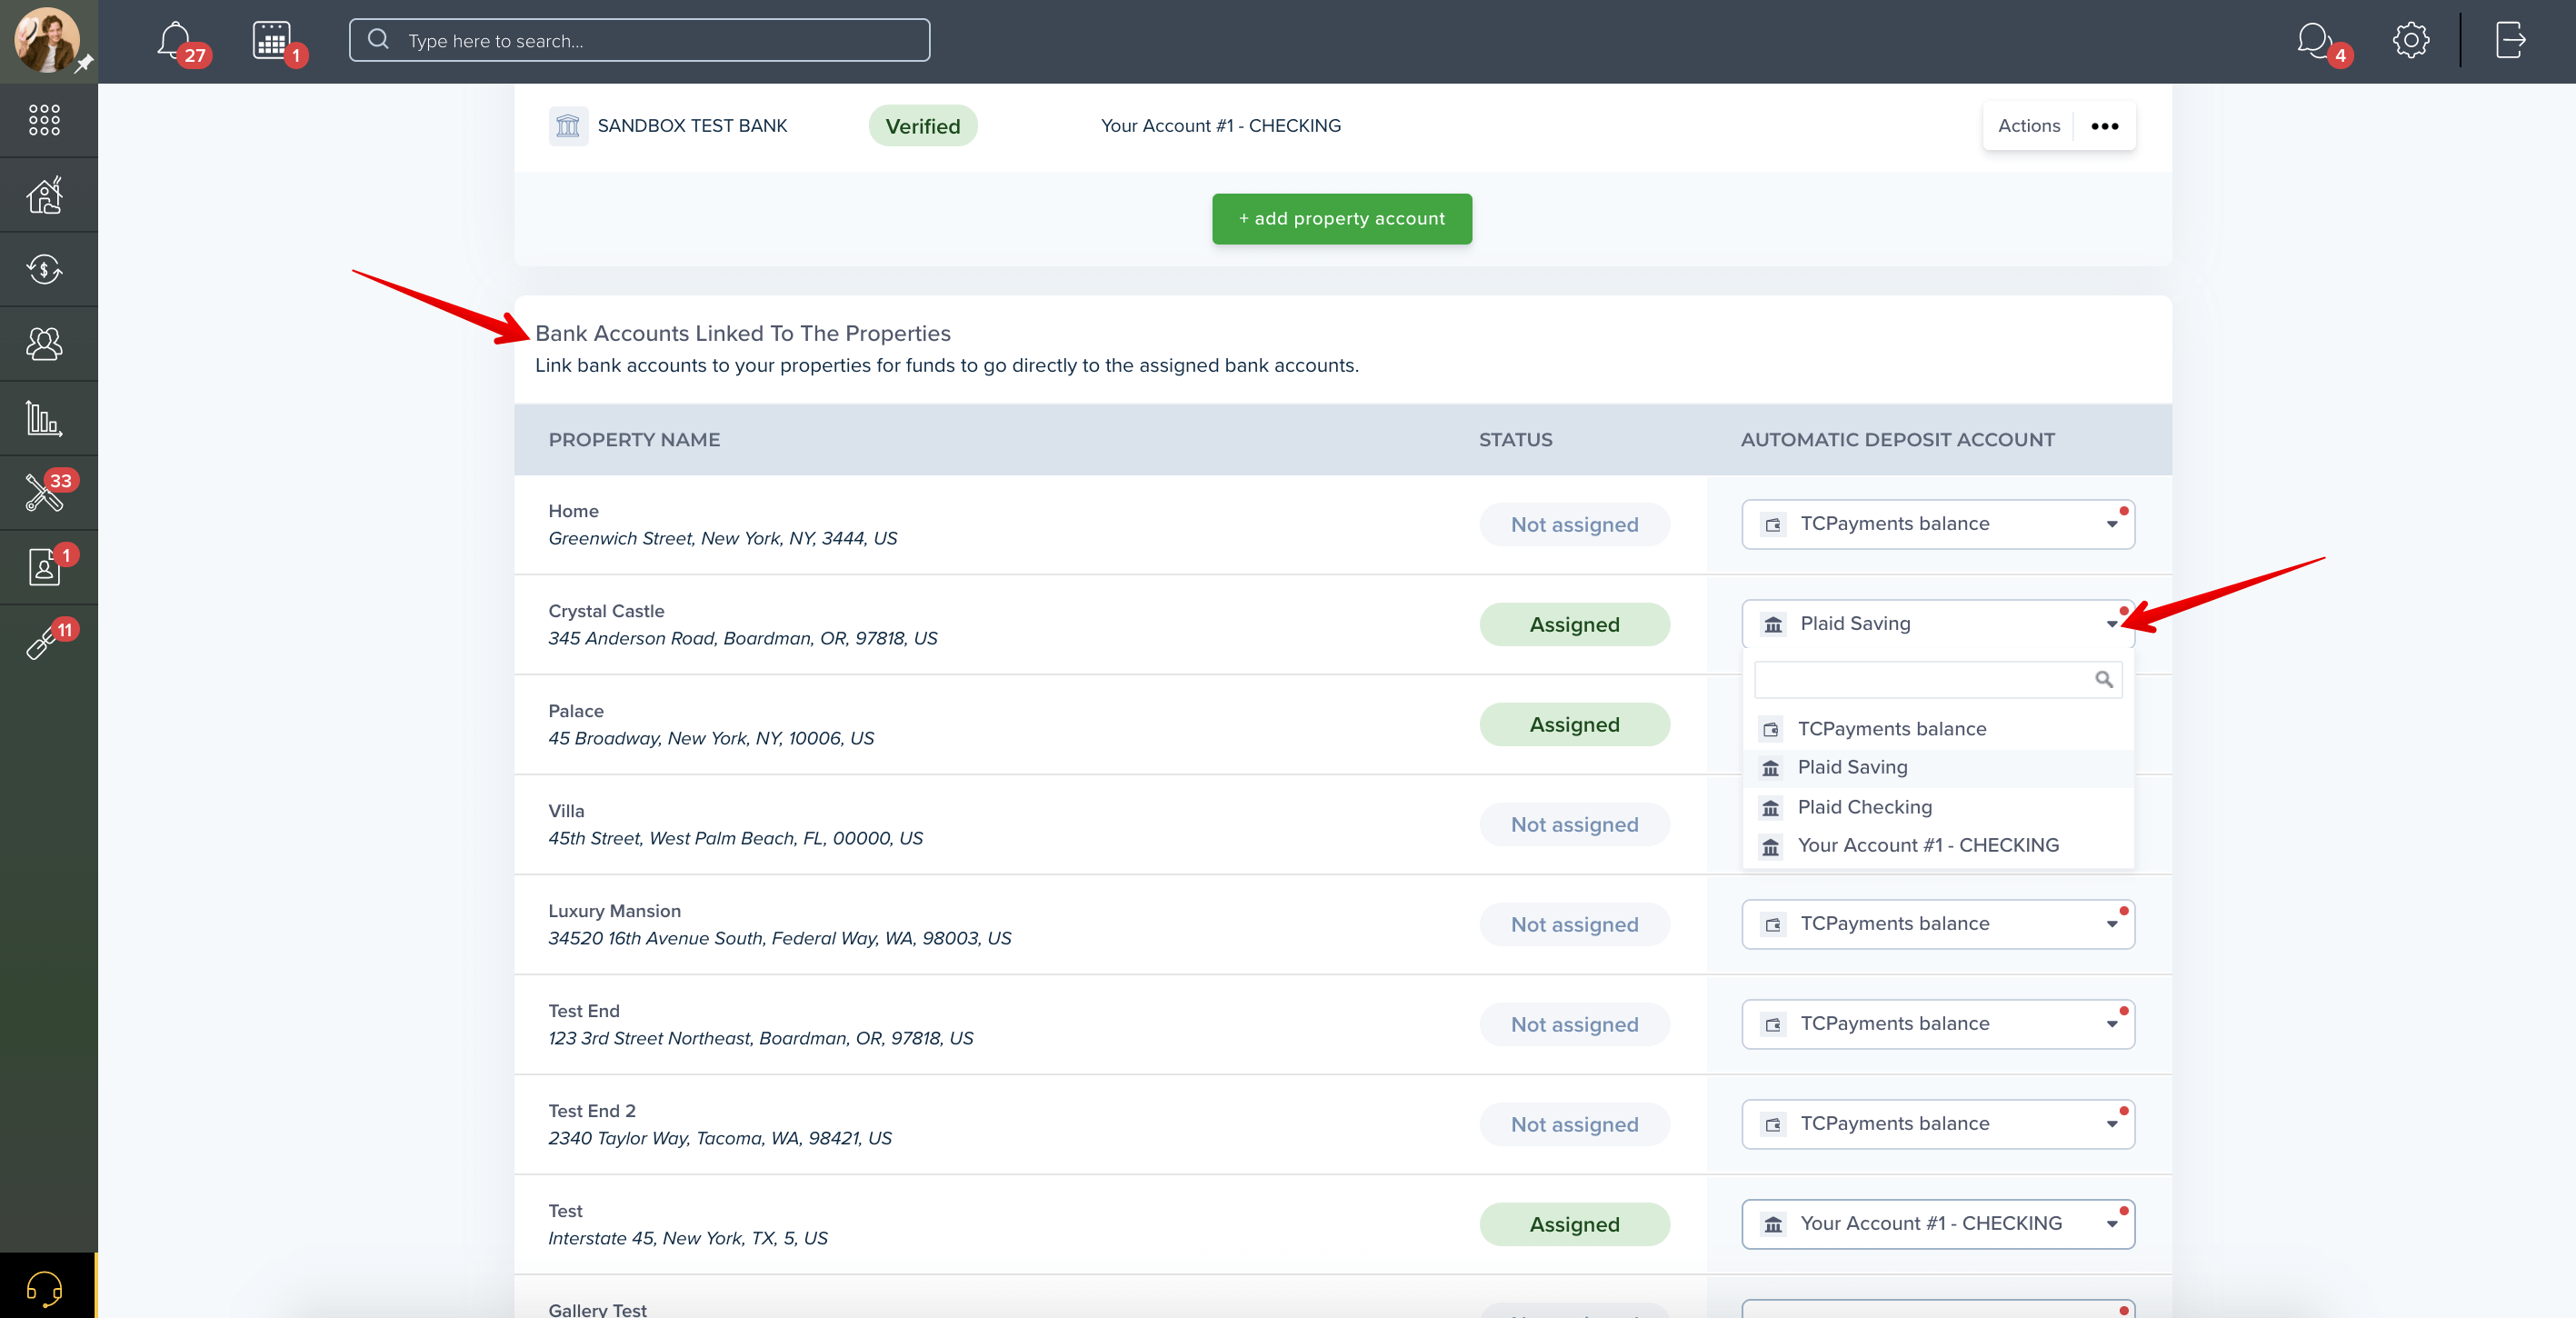This screenshot has height=1318, width=2576.
Task: Expand deposit account dropdown for Home
Action: point(1938,524)
